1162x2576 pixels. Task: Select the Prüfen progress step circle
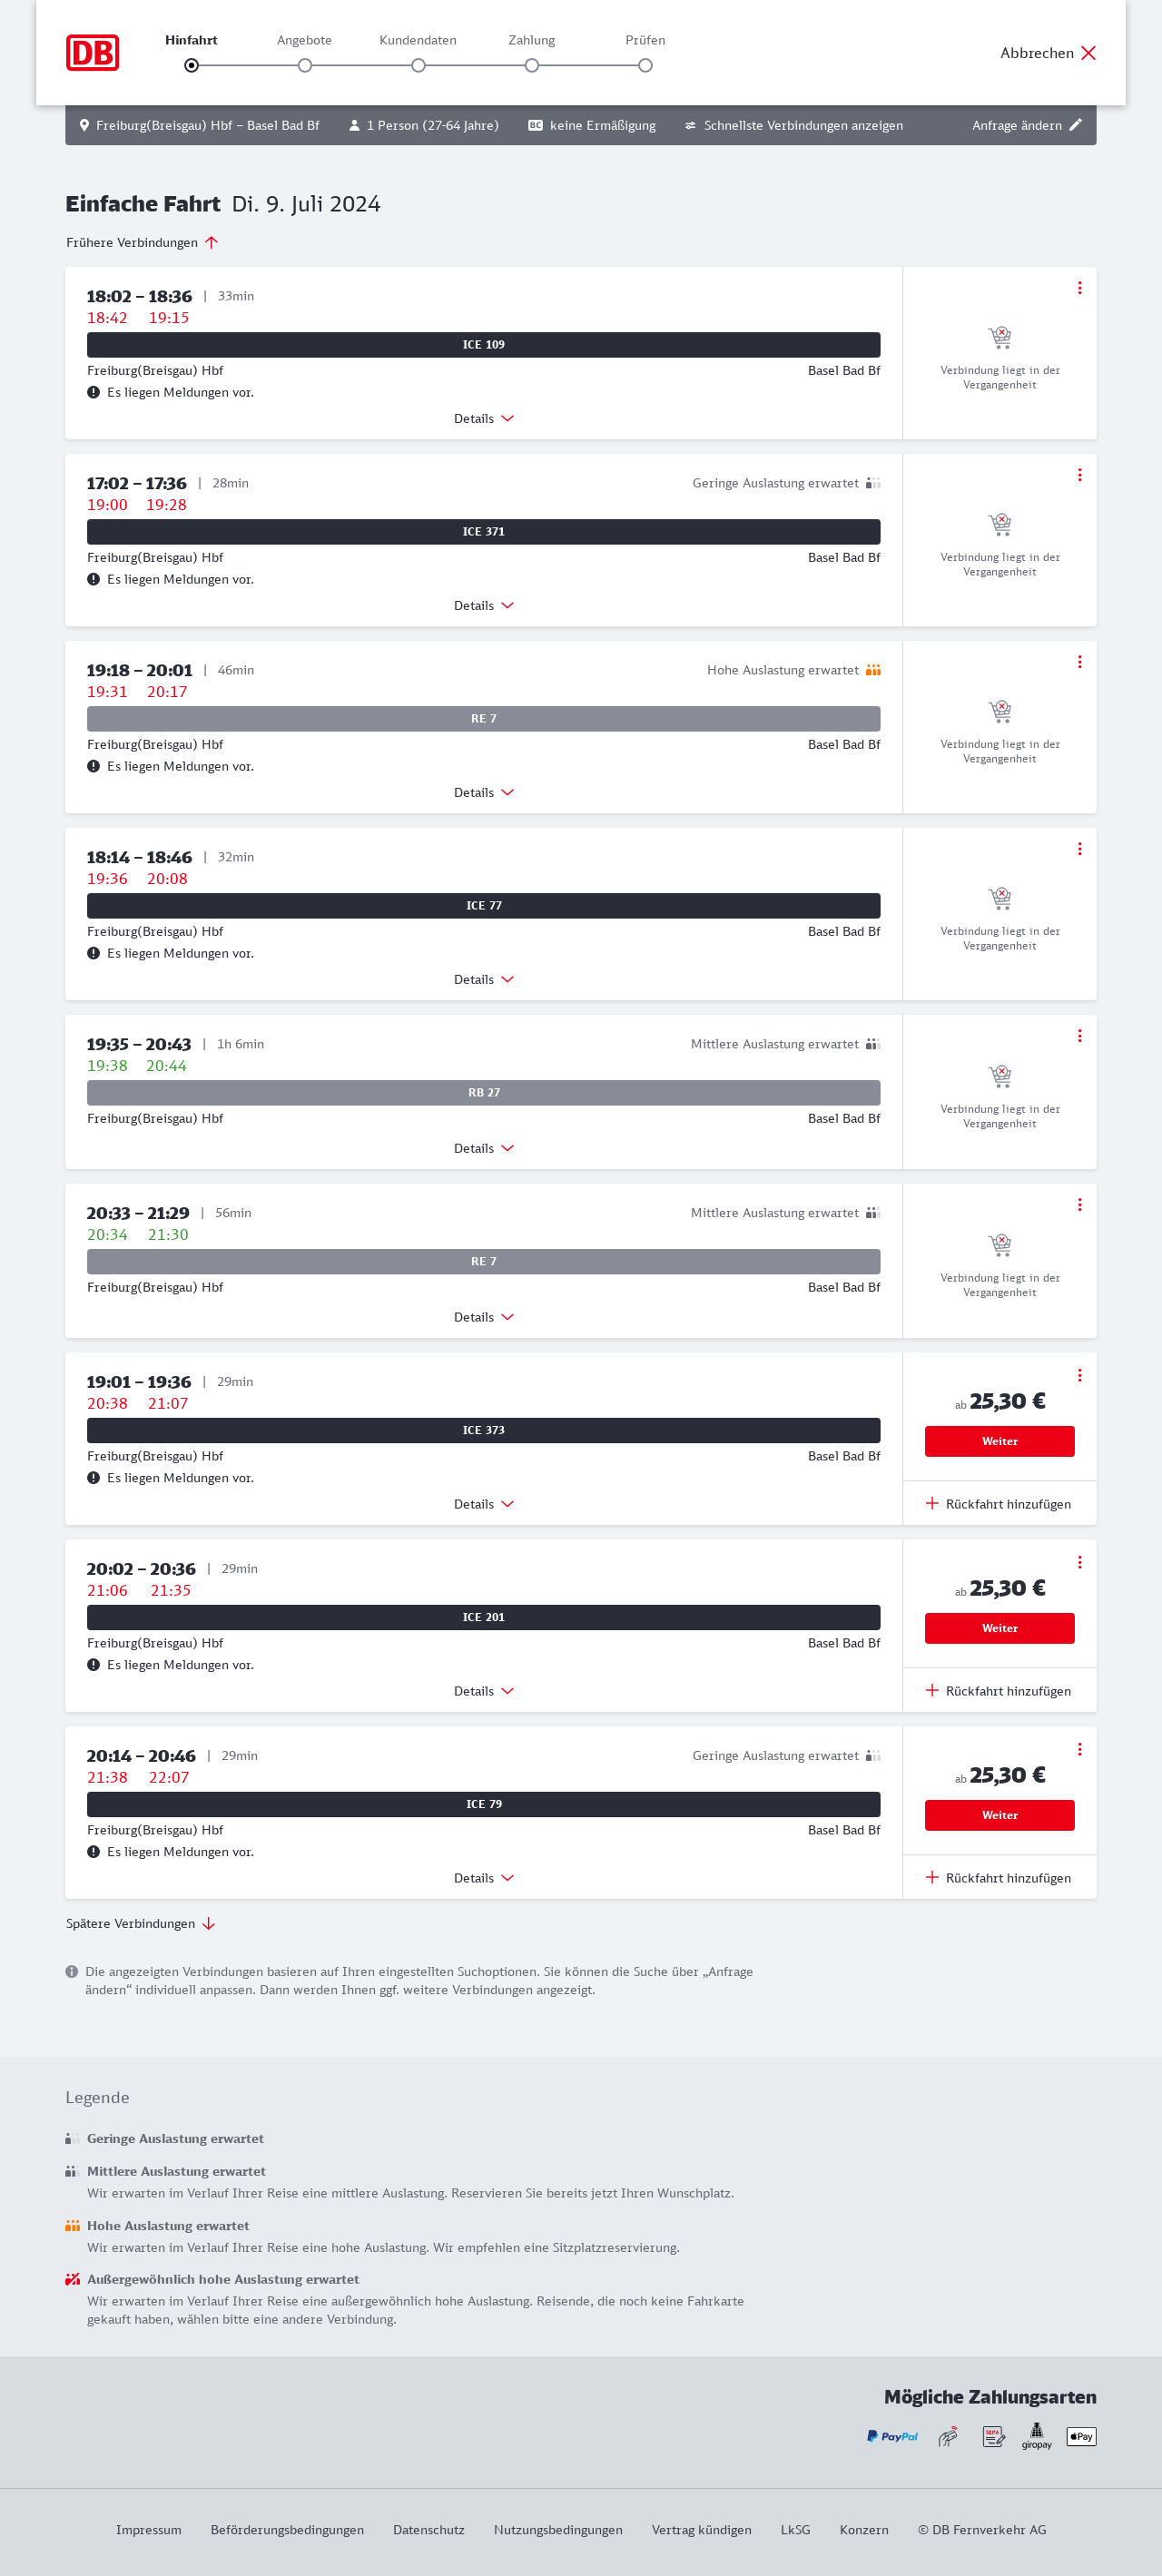click(x=645, y=66)
